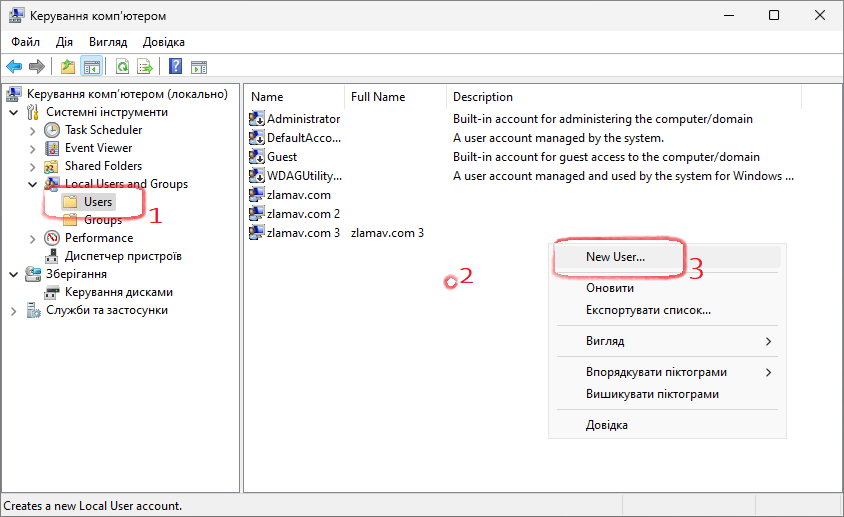The height and width of the screenshot is (517, 844).
Task: Click the Back arrow toolbar icon
Action: coord(14,67)
